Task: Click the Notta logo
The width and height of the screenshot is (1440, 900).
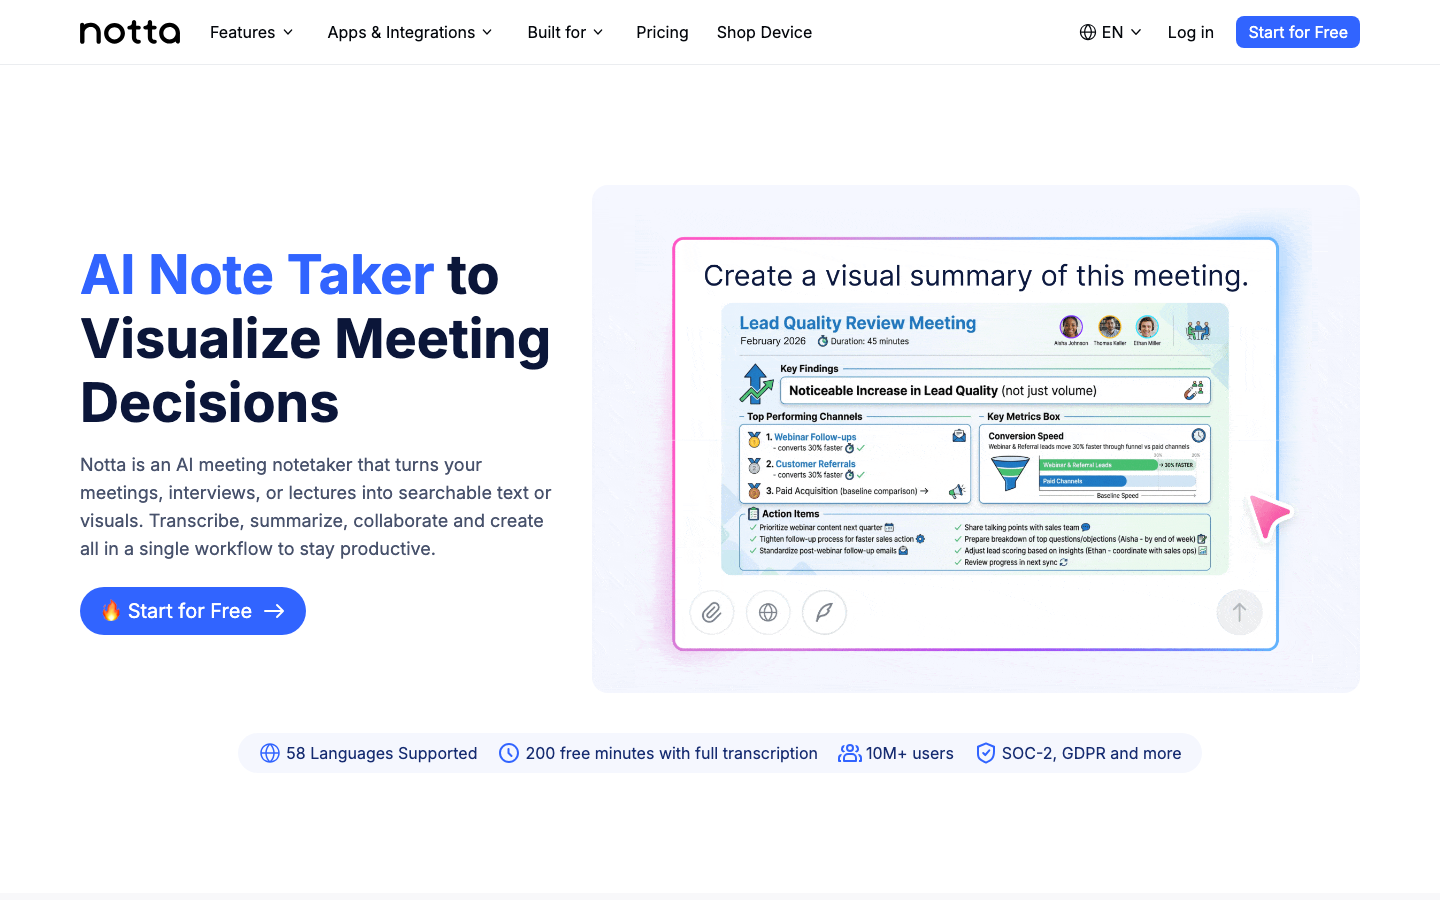Action: coord(130,32)
